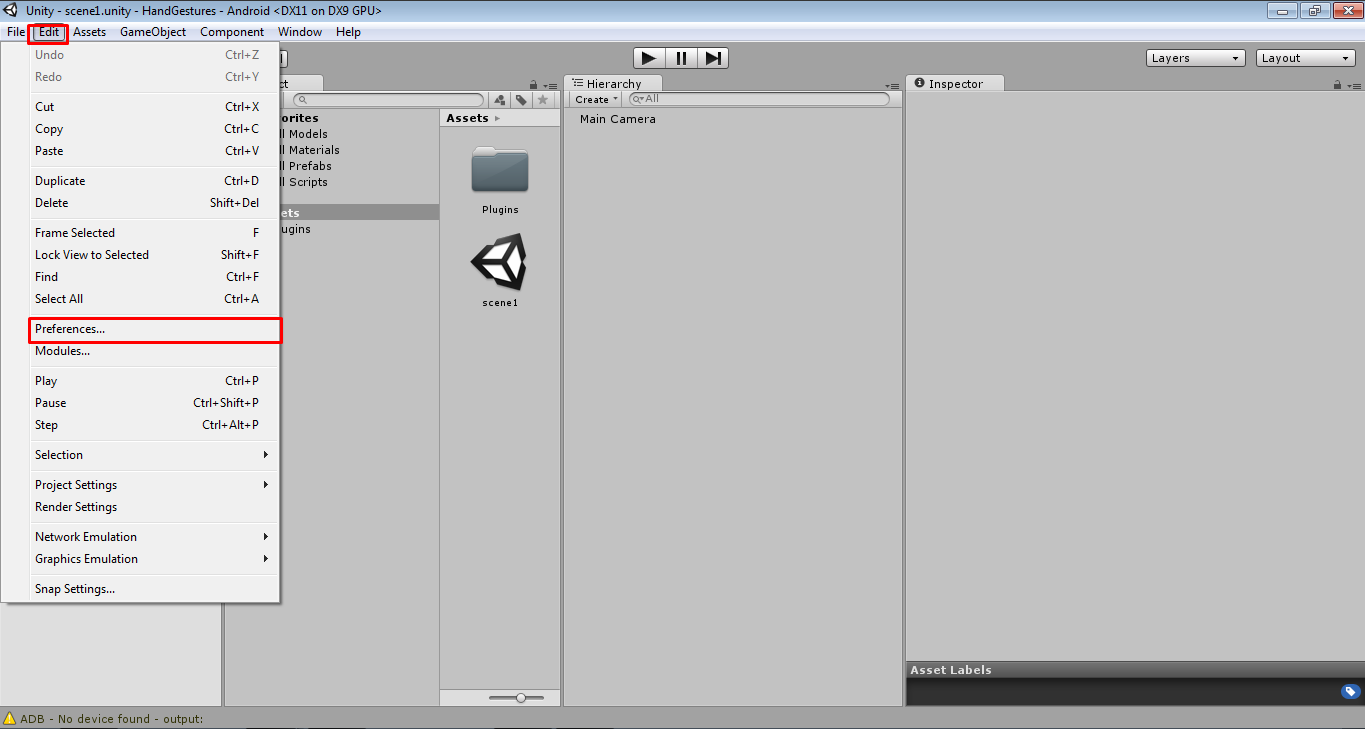The width and height of the screenshot is (1365, 729).
Task: Open the Hierarchy panel options menu icon
Action: click(892, 85)
